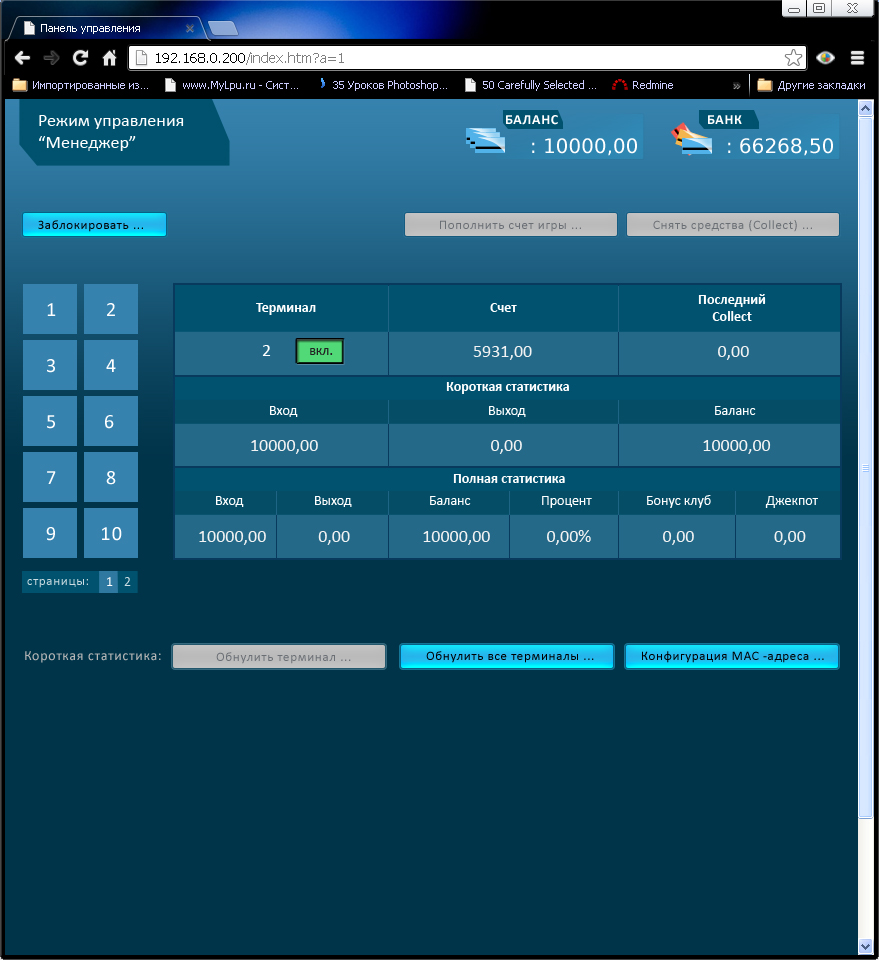The width and height of the screenshot is (879, 960).
Task: Click Обнулить все терминалы button
Action: coord(506,657)
